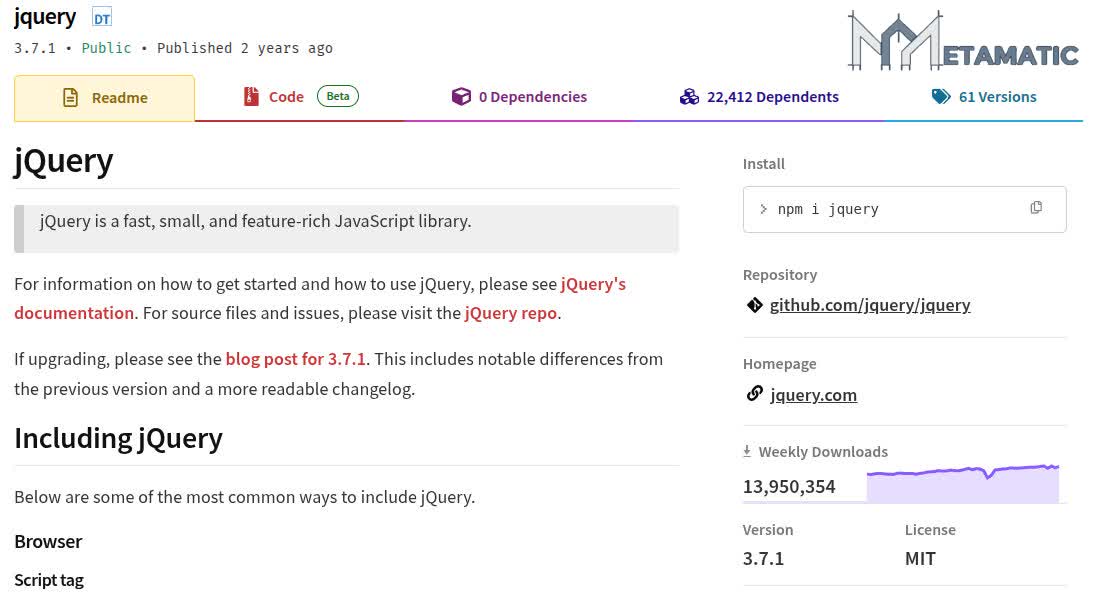Click the weekly downloads sparkline chart
Screen dimensions: 1093x598
(x=963, y=480)
